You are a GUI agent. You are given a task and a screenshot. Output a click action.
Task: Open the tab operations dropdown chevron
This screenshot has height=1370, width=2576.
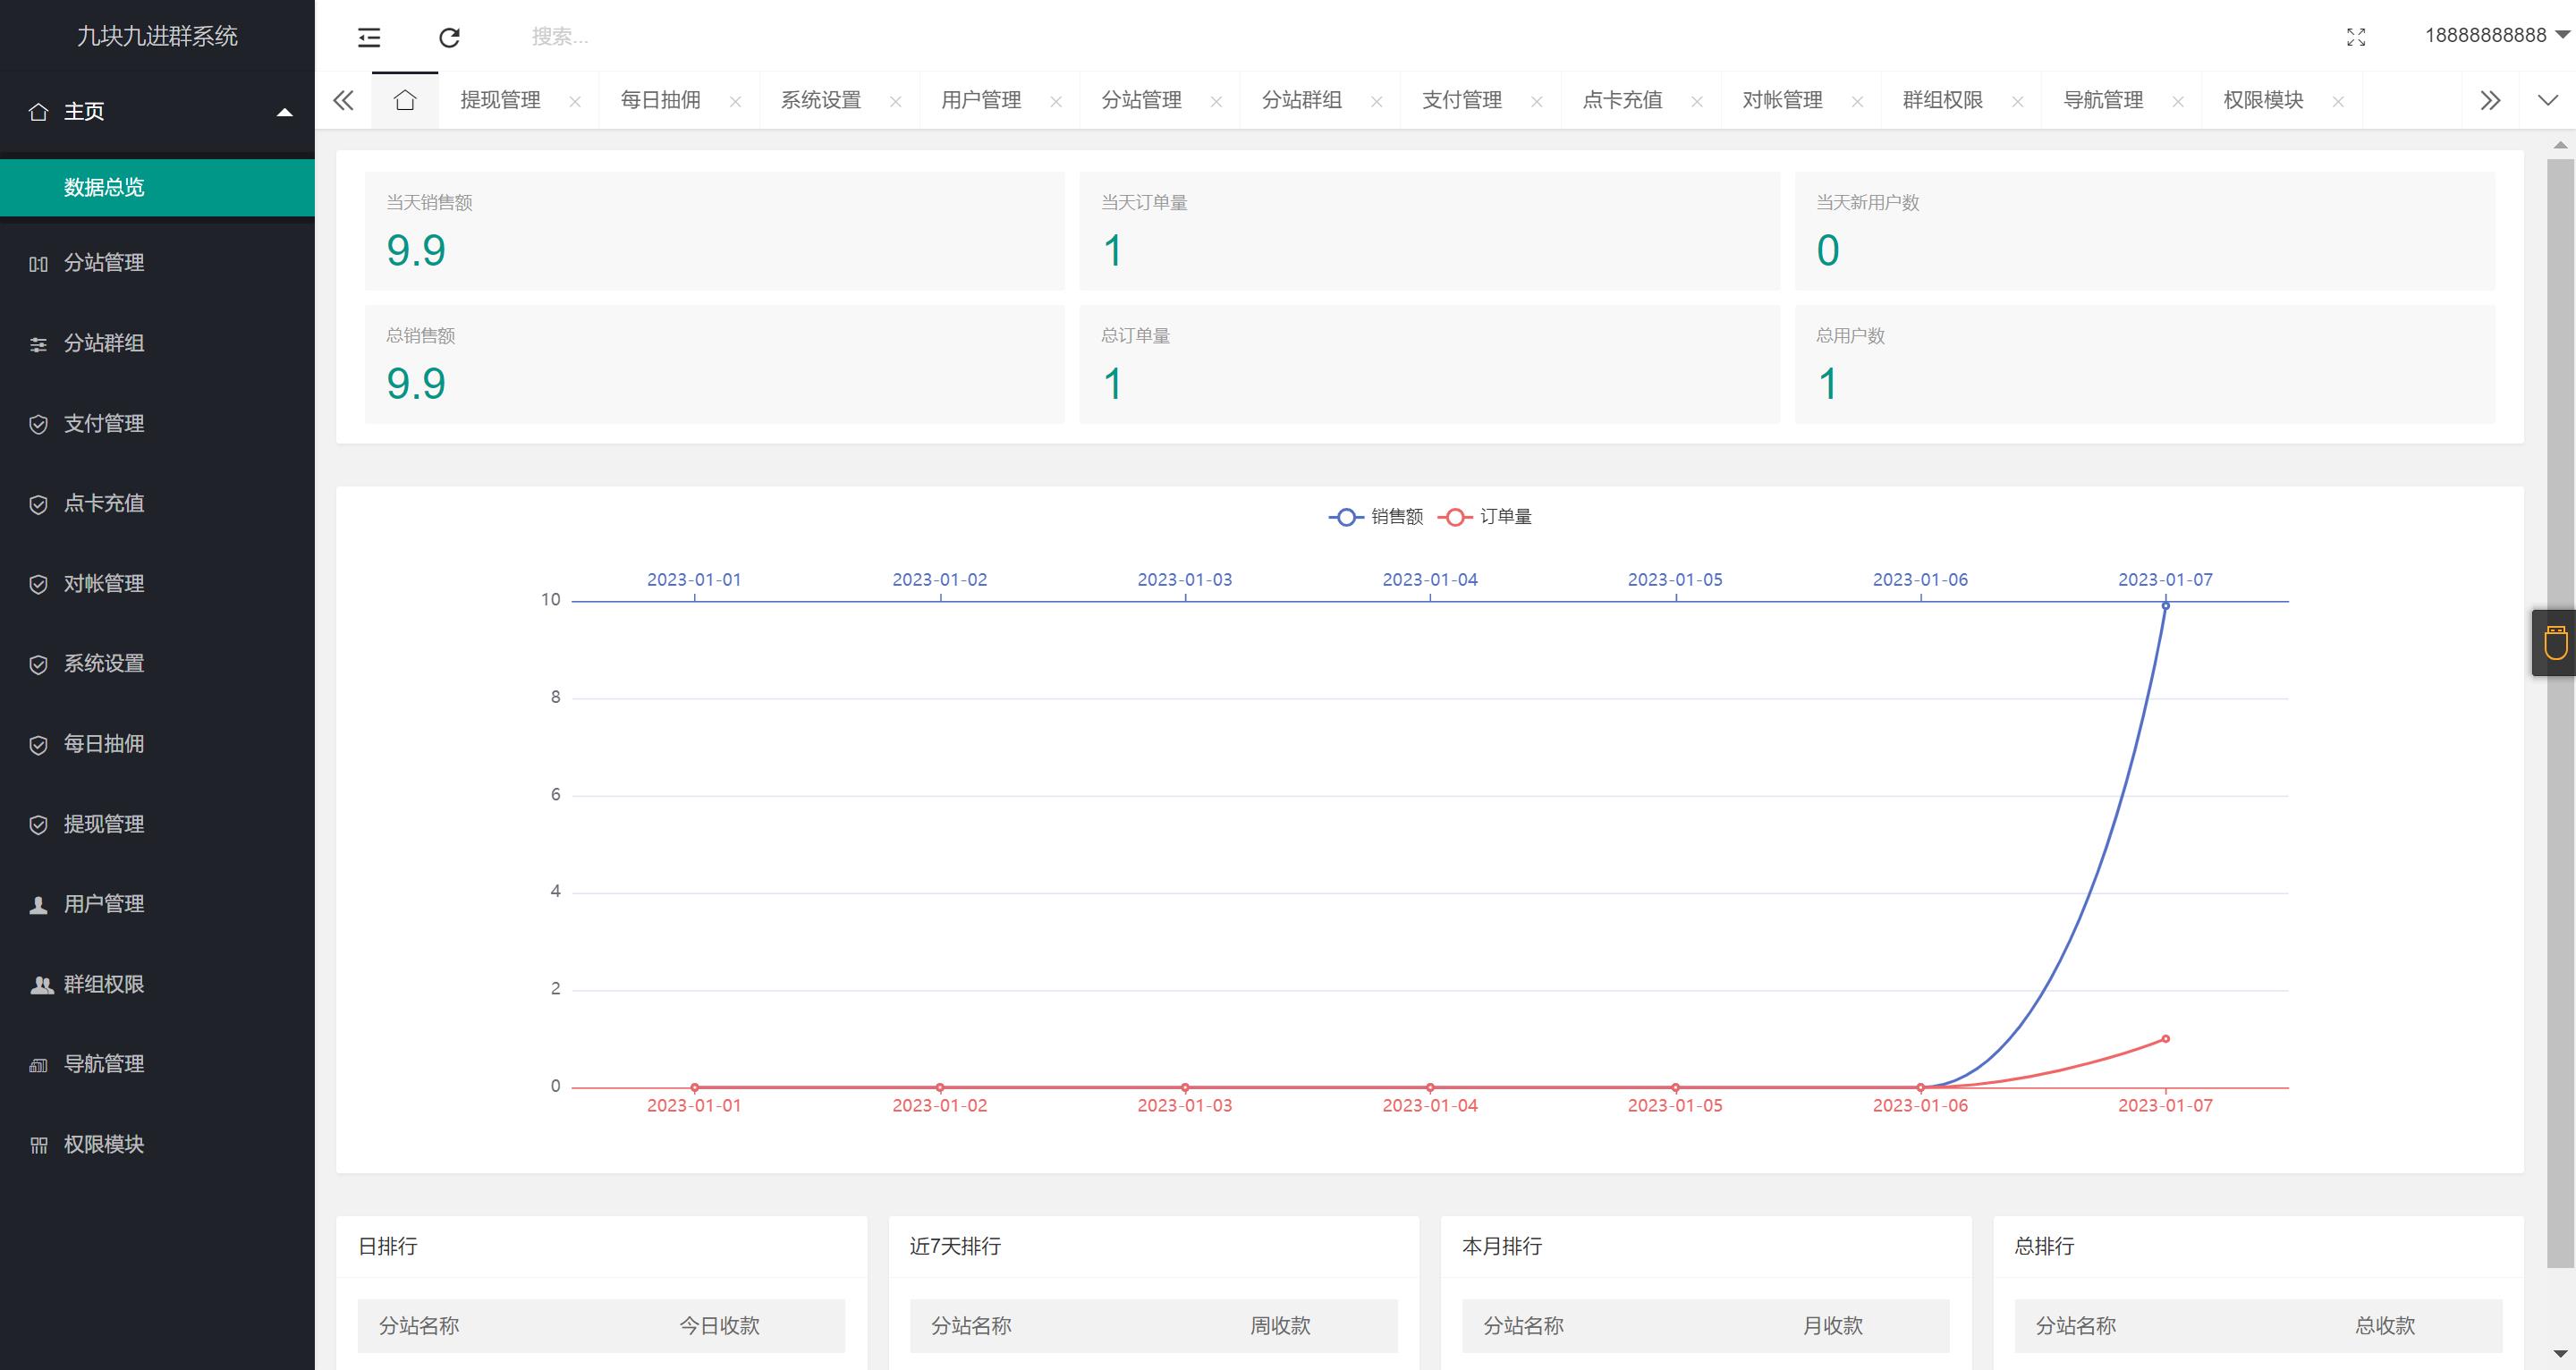(2547, 100)
